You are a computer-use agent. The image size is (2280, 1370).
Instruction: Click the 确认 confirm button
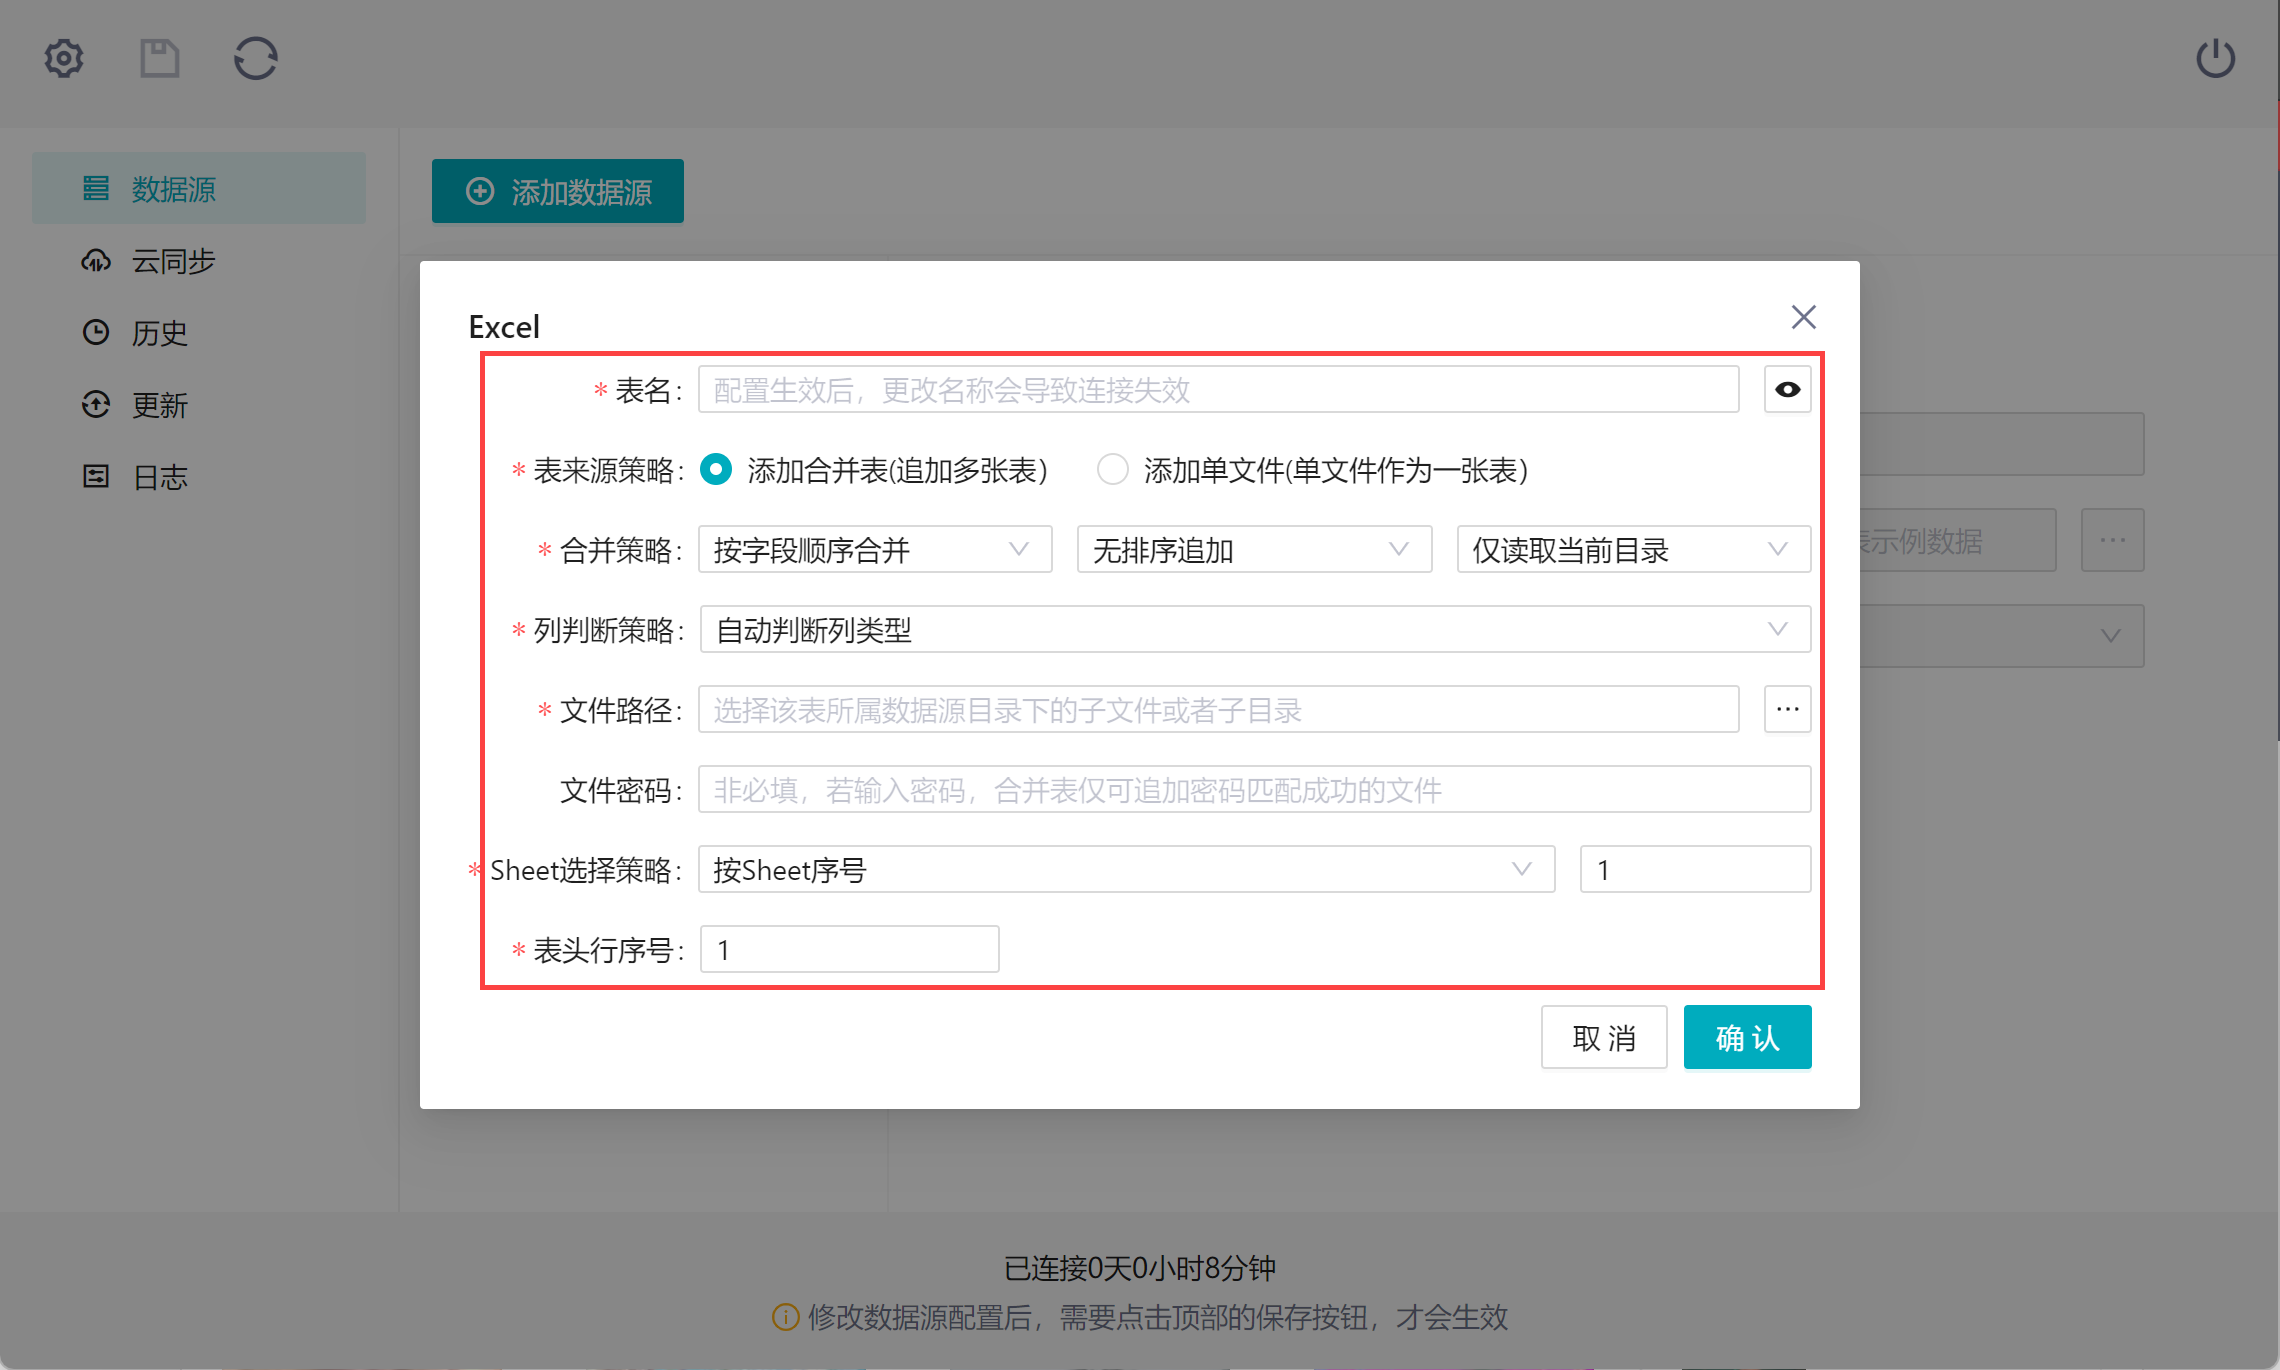pos(1746,1038)
